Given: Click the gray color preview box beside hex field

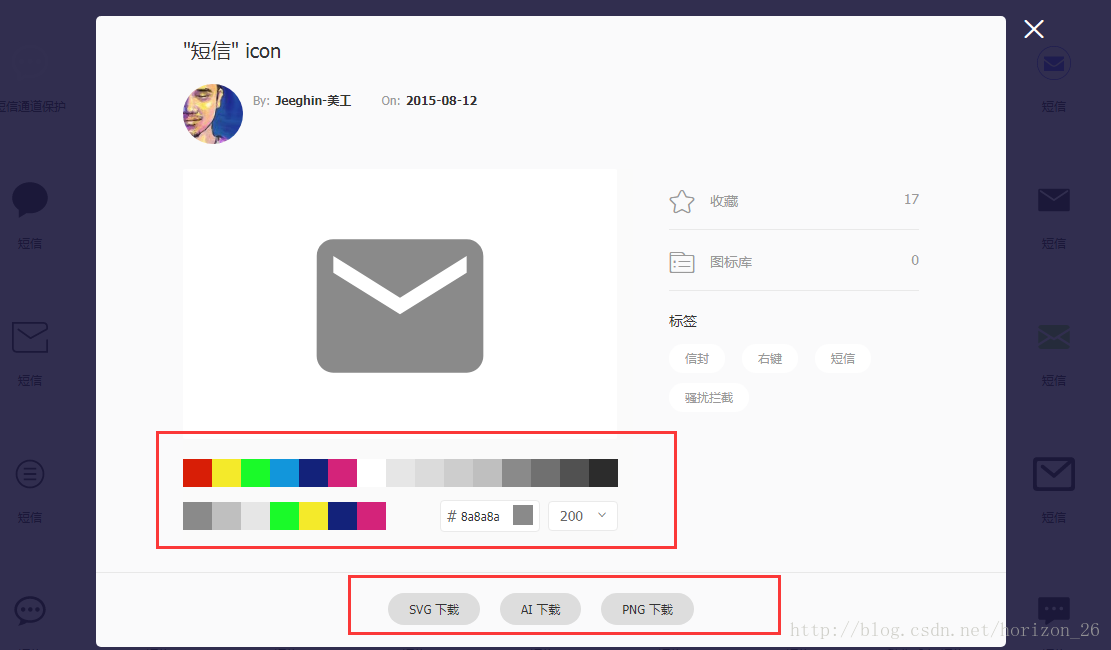Looking at the screenshot, I should (x=523, y=515).
